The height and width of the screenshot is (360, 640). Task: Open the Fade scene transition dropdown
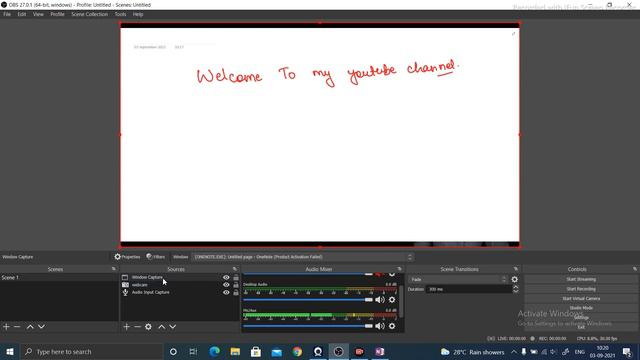(x=458, y=280)
